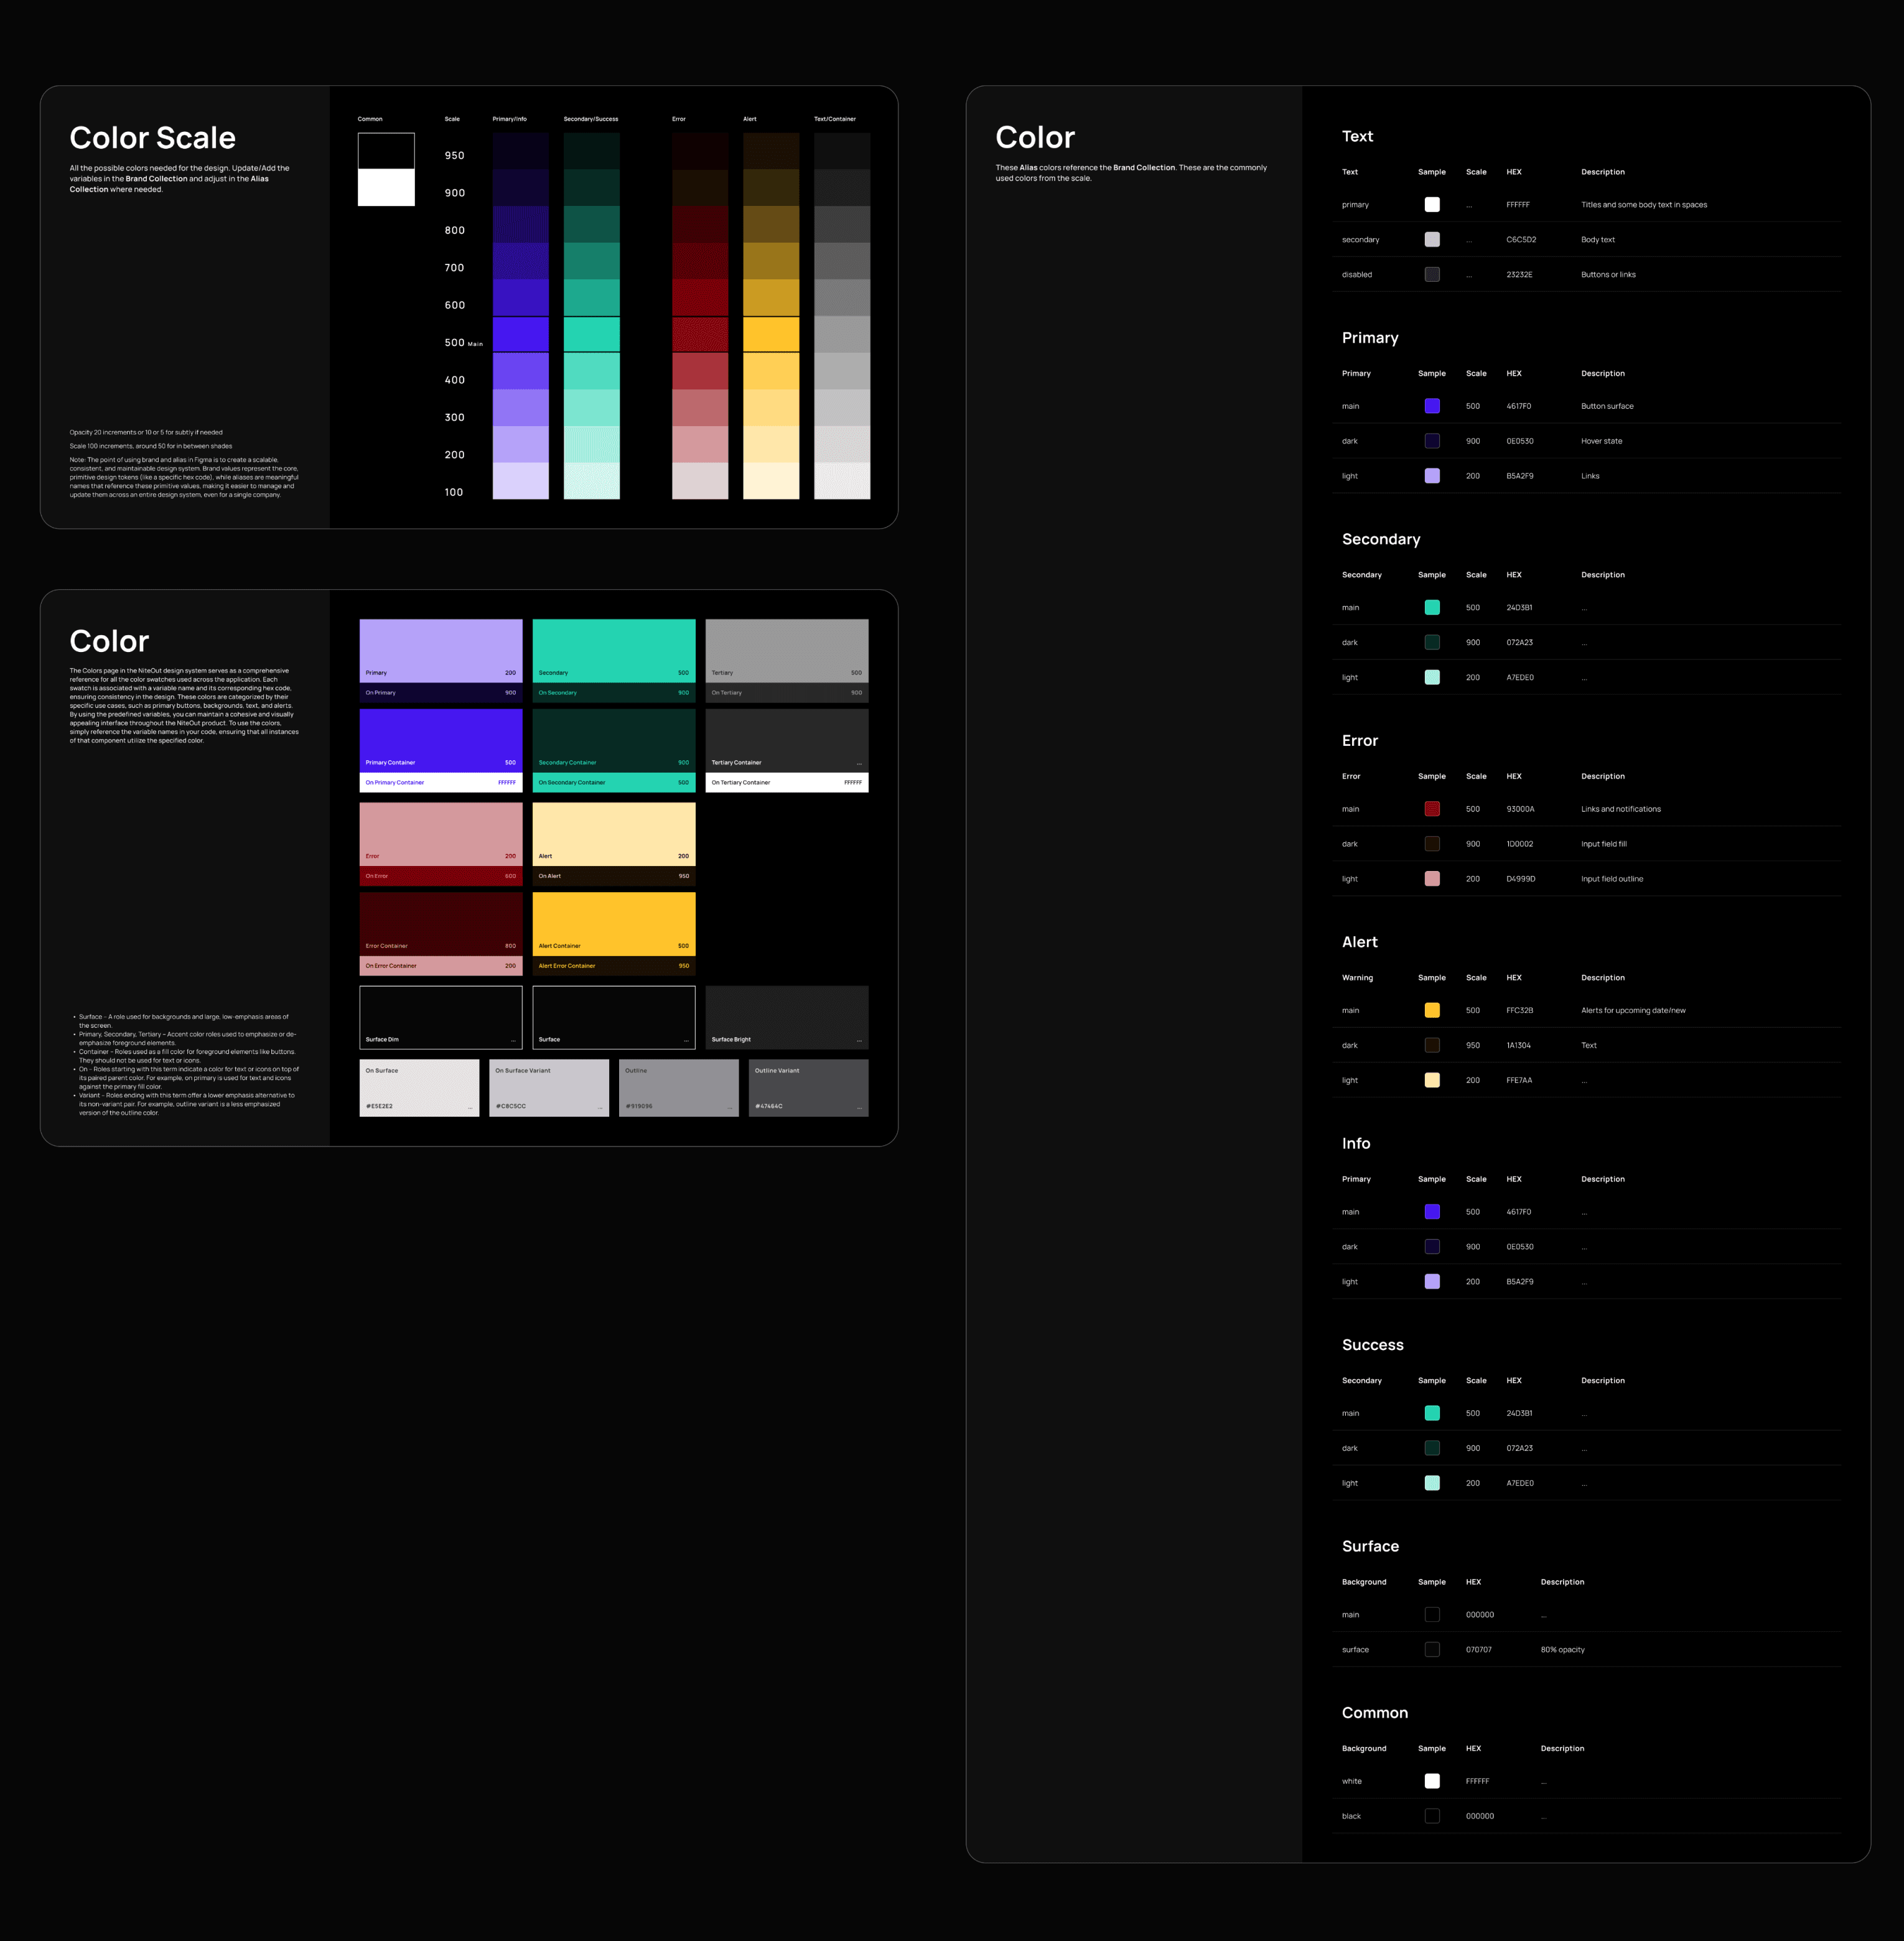Click the black swatch under Common
This screenshot has width=1904, height=1941.
pyautogui.click(x=386, y=151)
